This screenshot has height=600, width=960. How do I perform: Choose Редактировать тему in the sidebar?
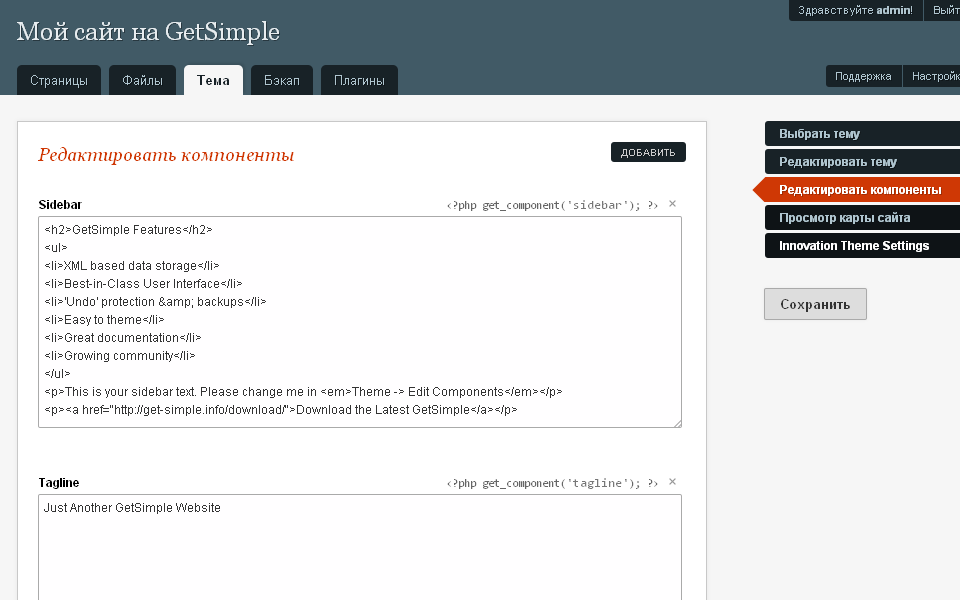point(838,162)
